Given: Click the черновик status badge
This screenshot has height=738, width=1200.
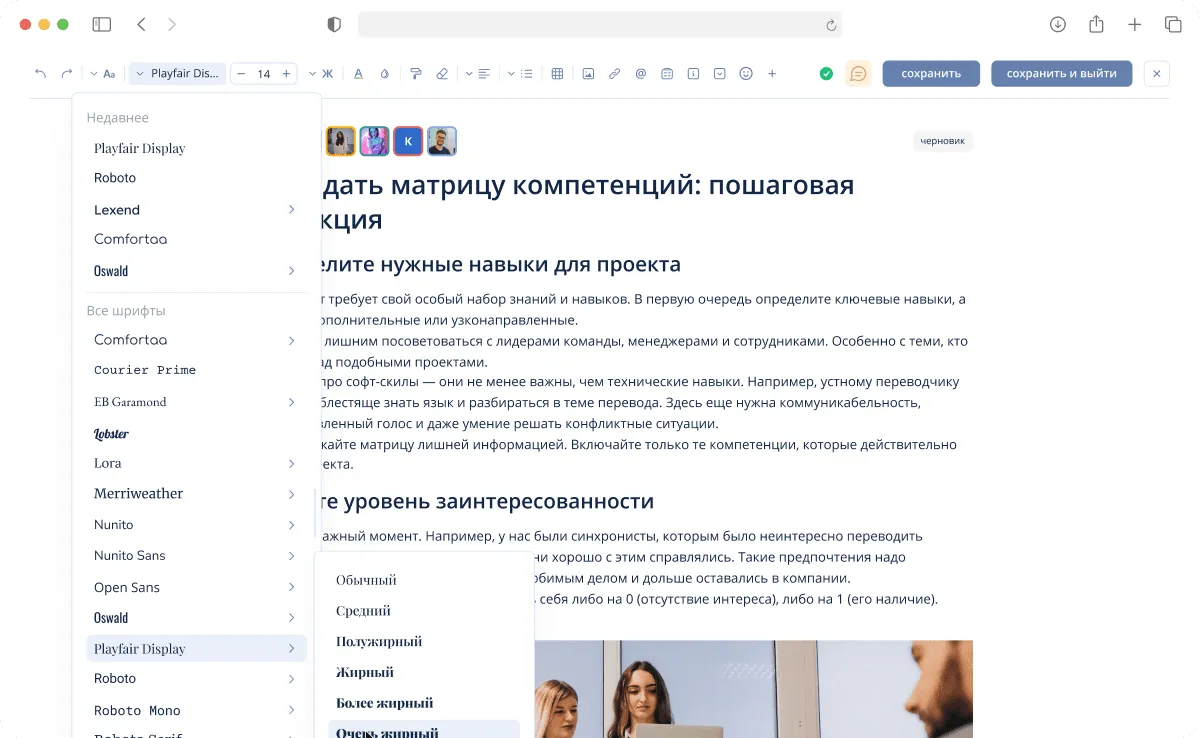Looking at the screenshot, I should (x=943, y=141).
